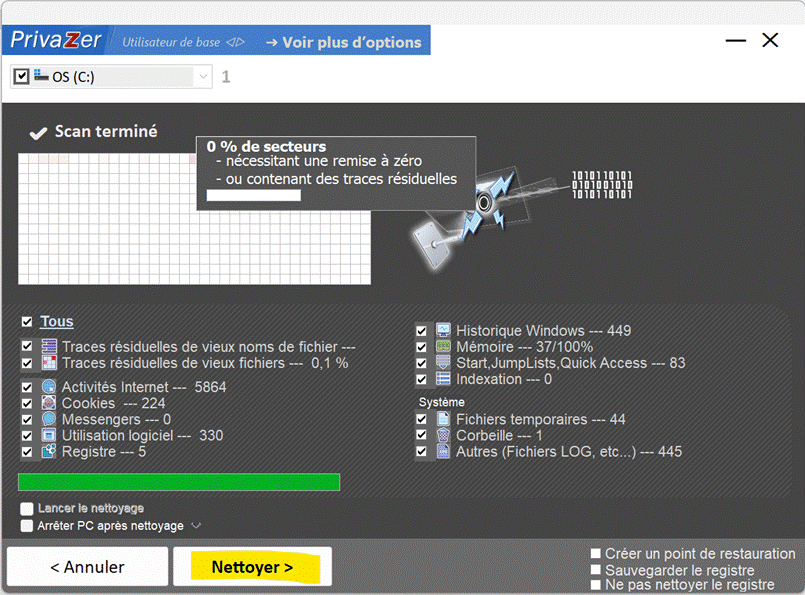This screenshot has width=805, height=595.
Task: Click Activités Internet --- 5864 label
Action: (144, 387)
